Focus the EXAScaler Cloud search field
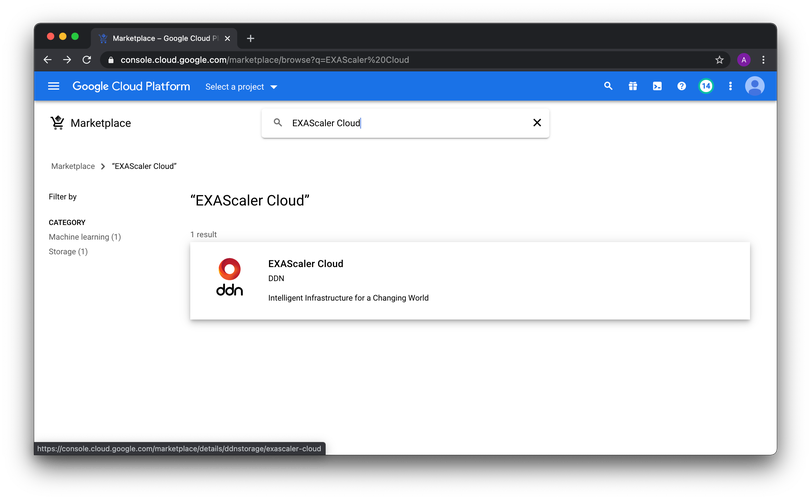The height and width of the screenshot is (500, 811). tap(405, 123)
